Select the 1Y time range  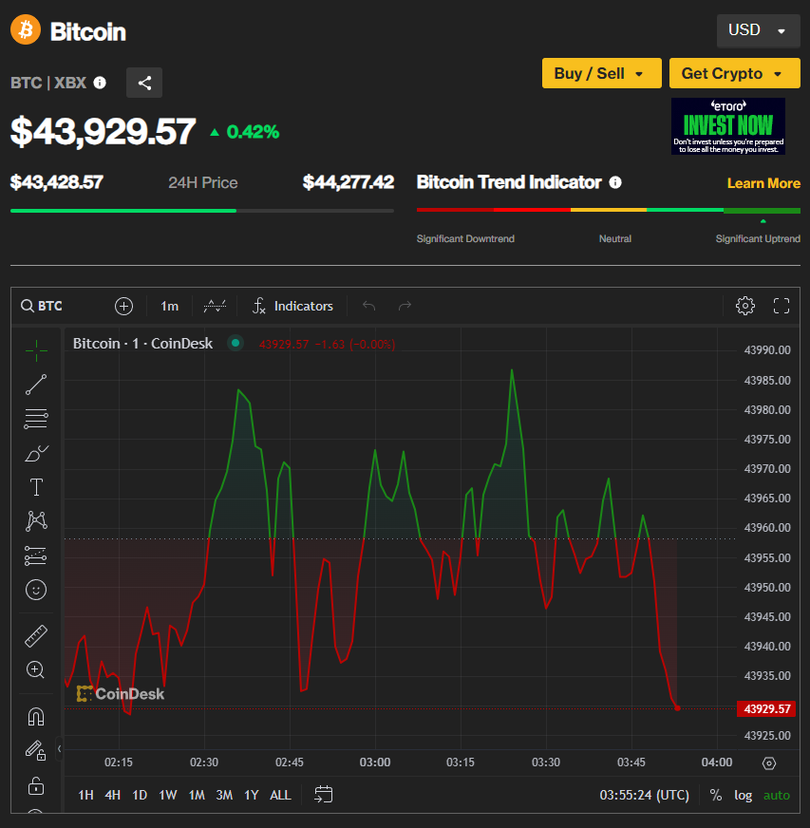pyautogui.click(x=251, y=795)
